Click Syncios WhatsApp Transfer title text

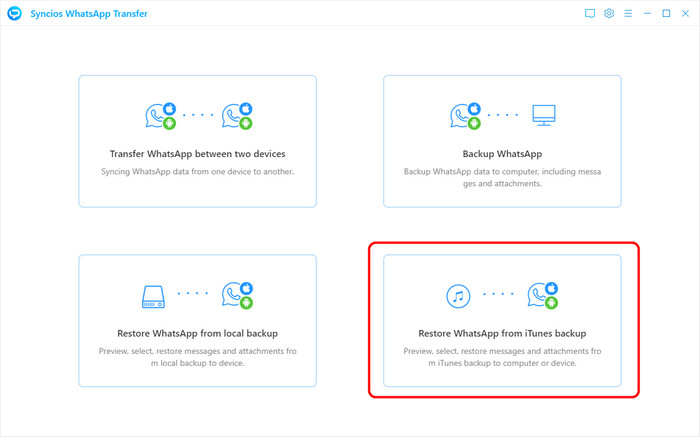coord(89,14)
